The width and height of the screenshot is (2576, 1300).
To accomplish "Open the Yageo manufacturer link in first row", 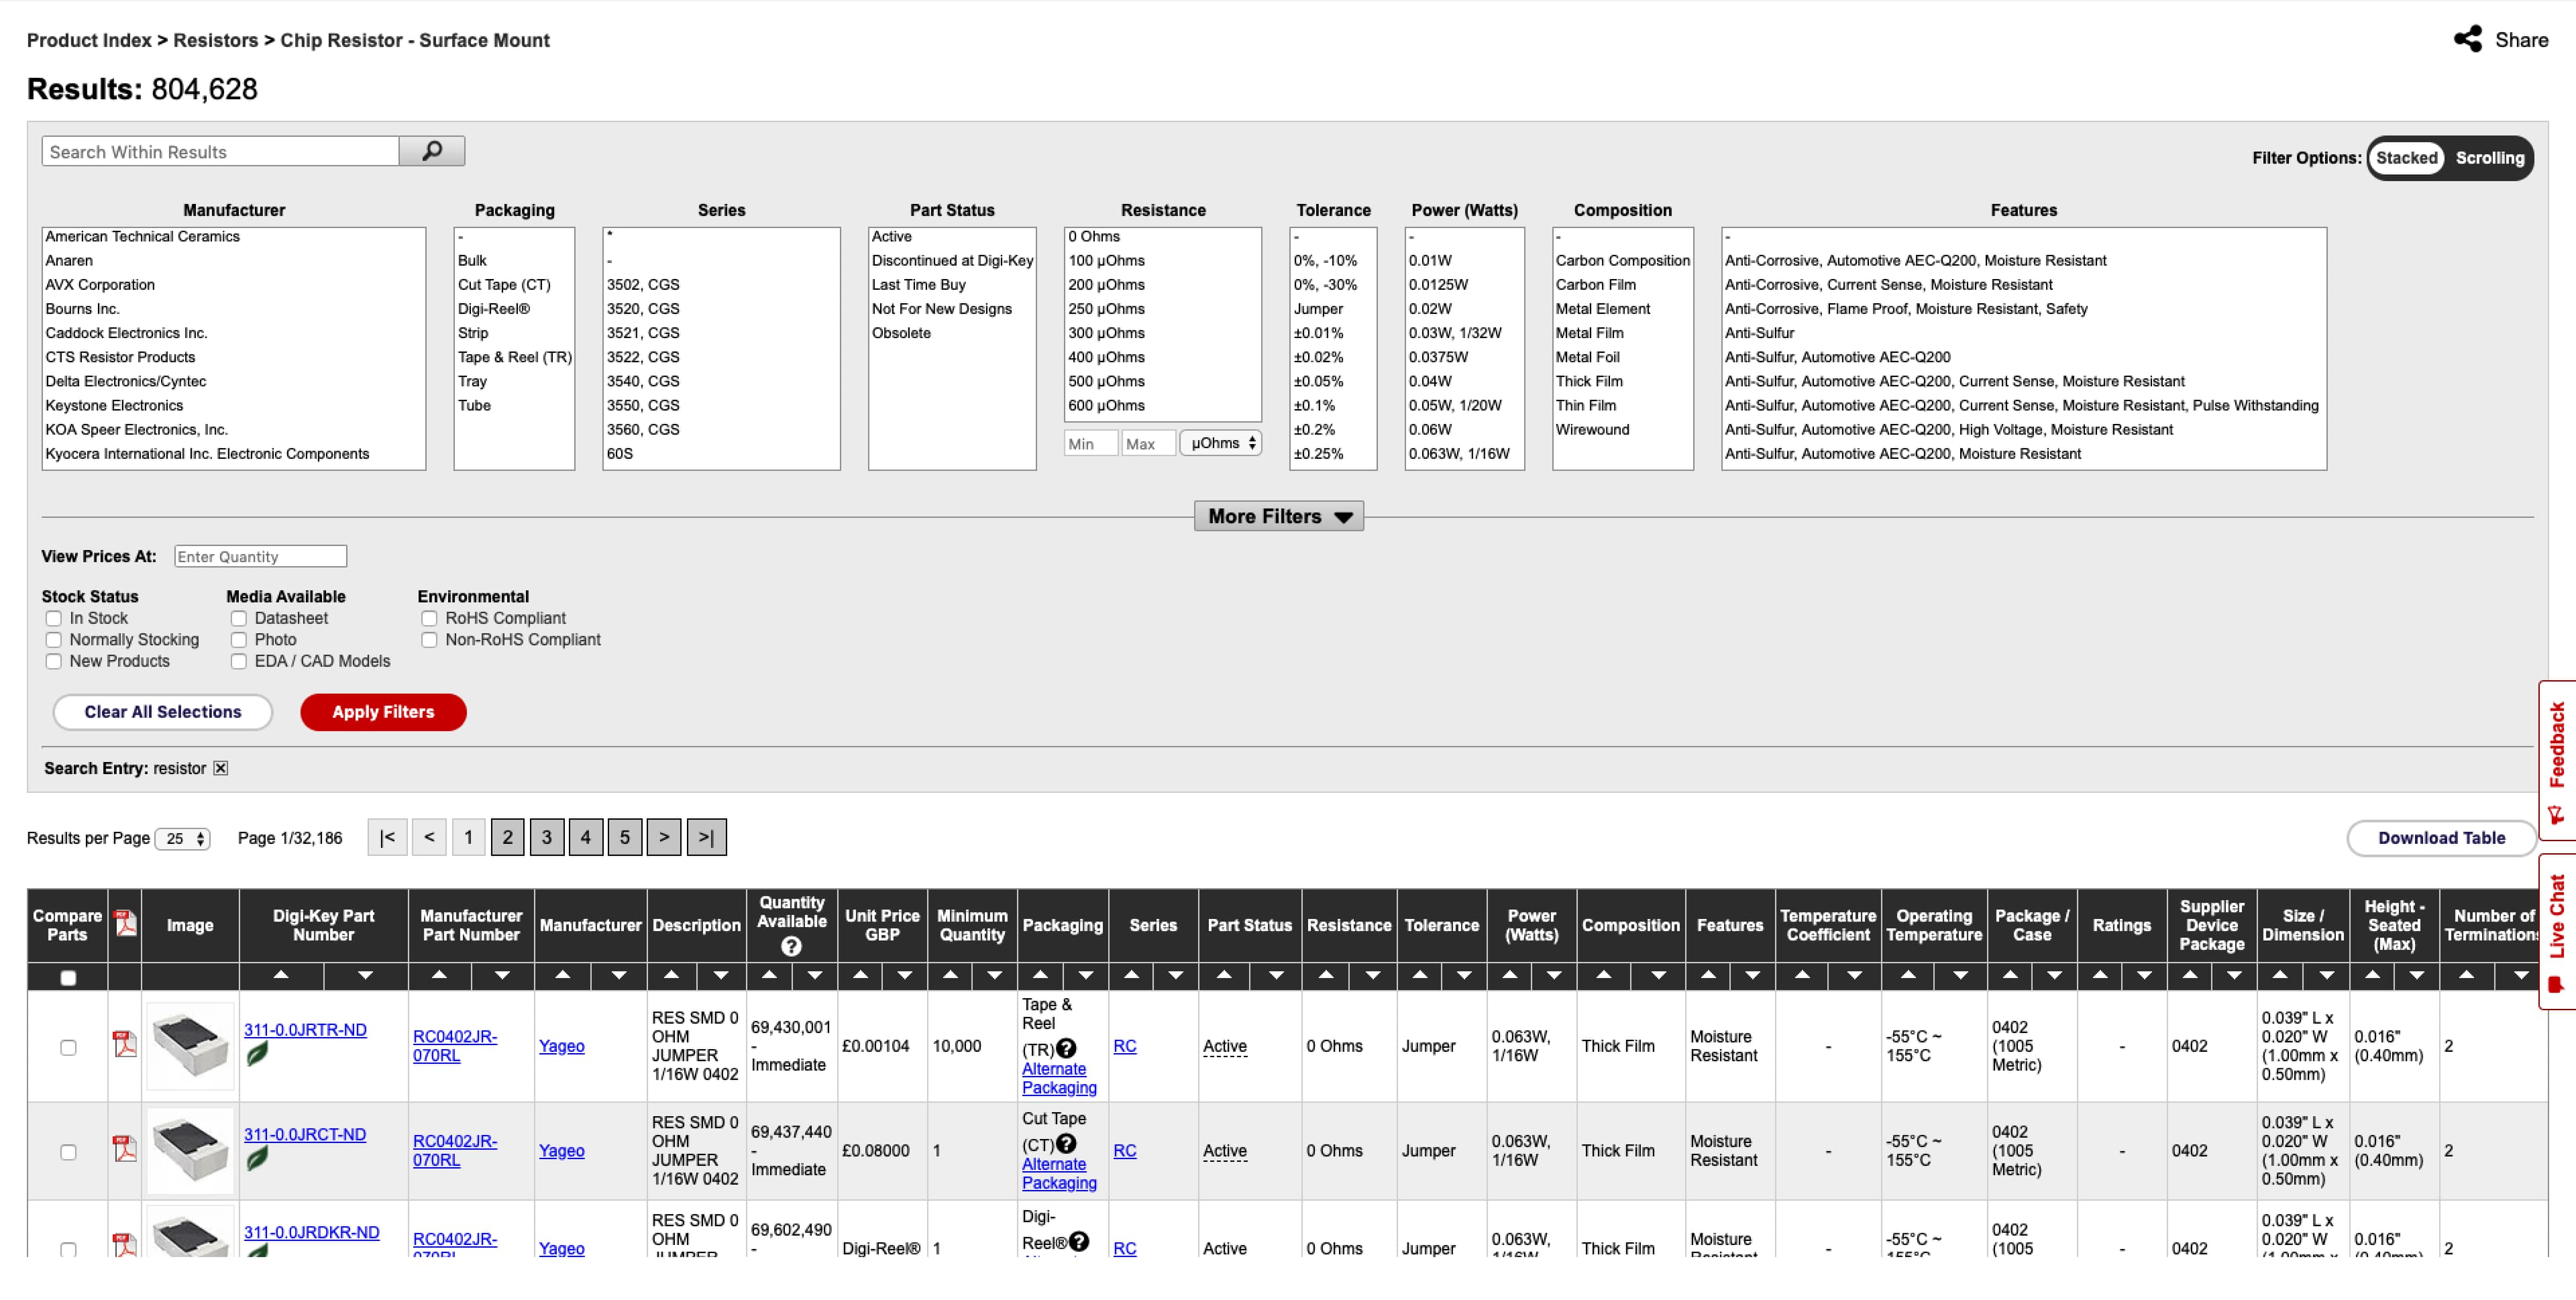I will 561,1046.
